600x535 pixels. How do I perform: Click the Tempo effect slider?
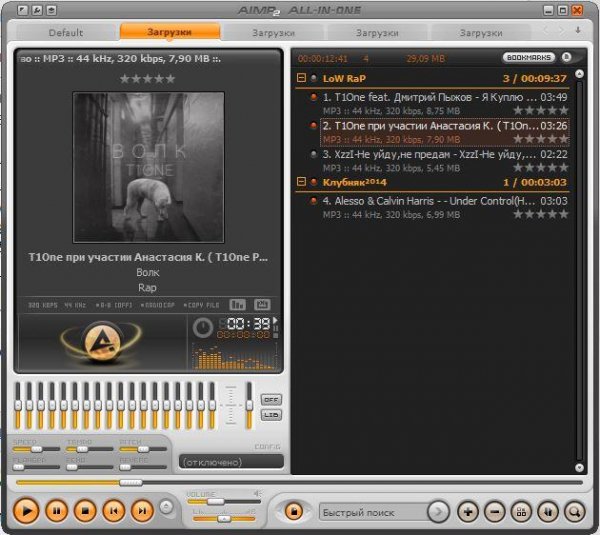point(90,449)
